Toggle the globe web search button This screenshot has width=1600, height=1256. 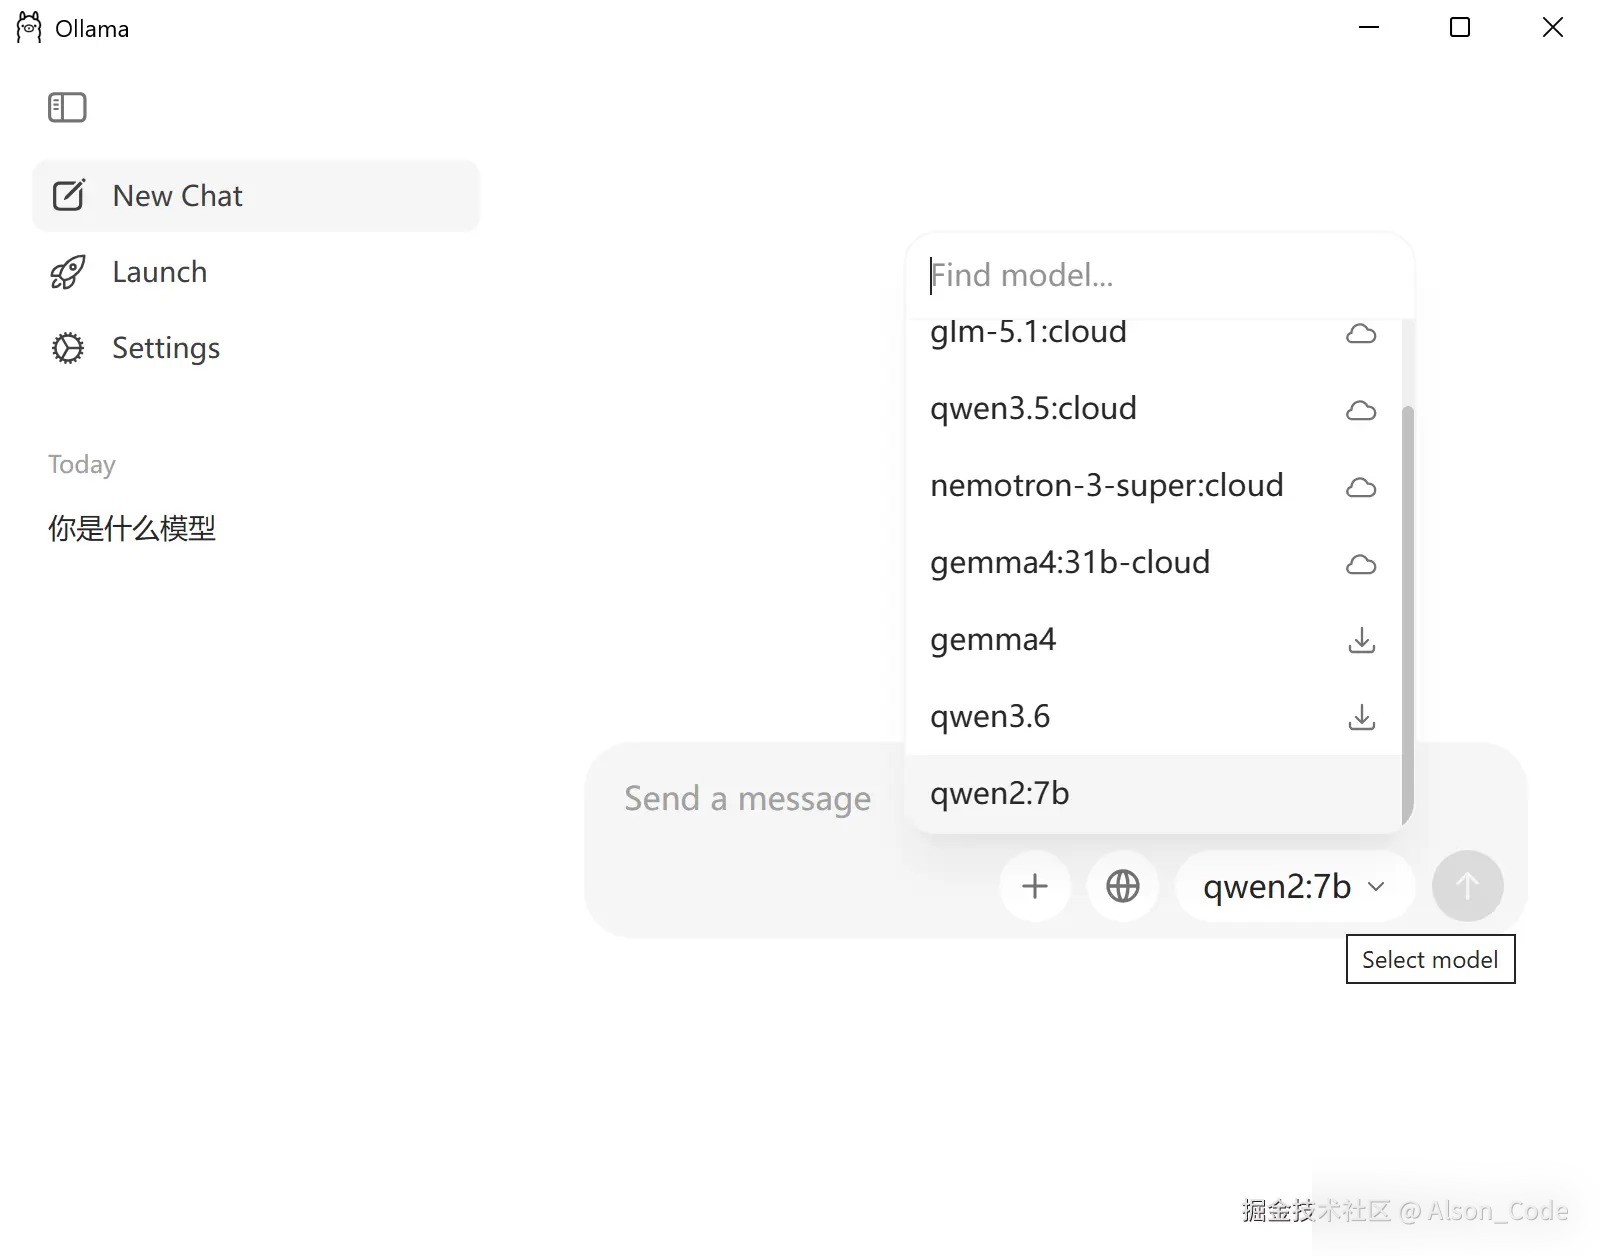tap(1123, 886)
